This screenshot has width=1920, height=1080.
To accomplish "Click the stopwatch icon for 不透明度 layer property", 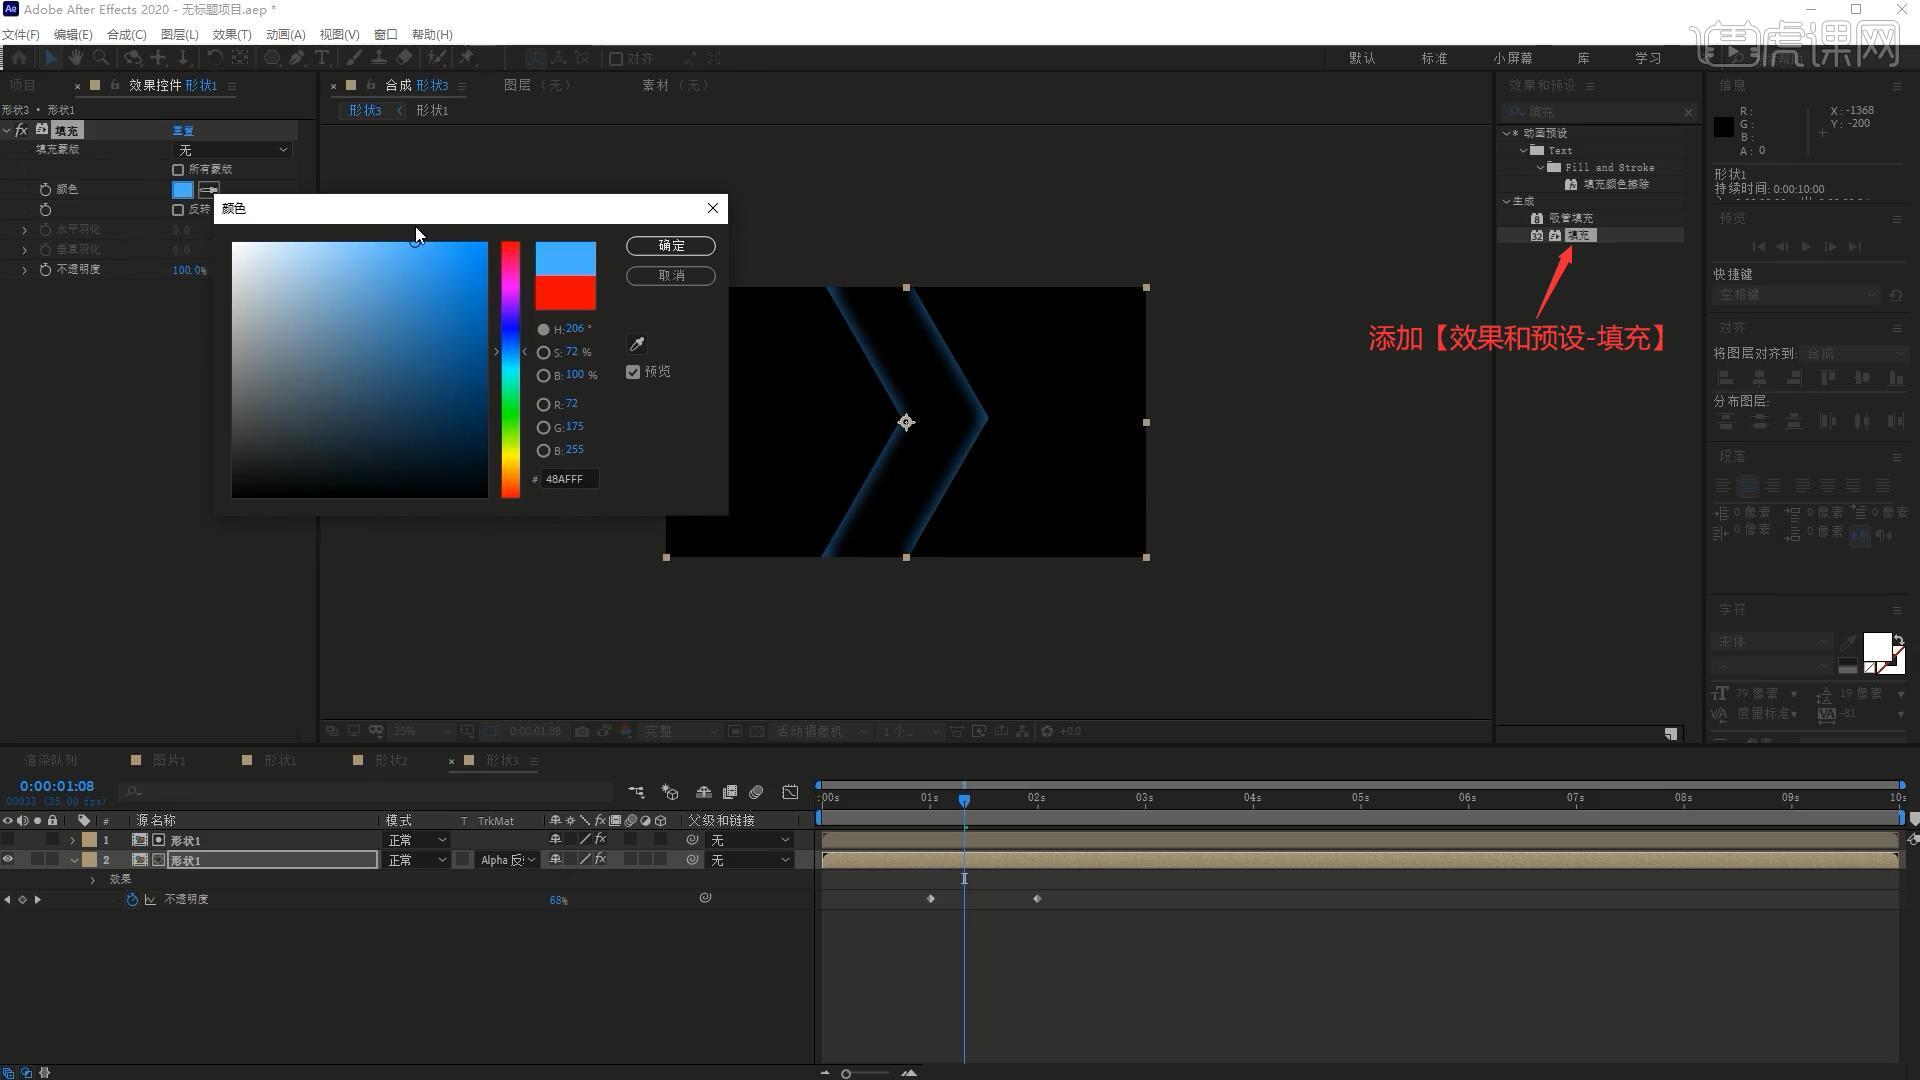I will tap(132, 900).
